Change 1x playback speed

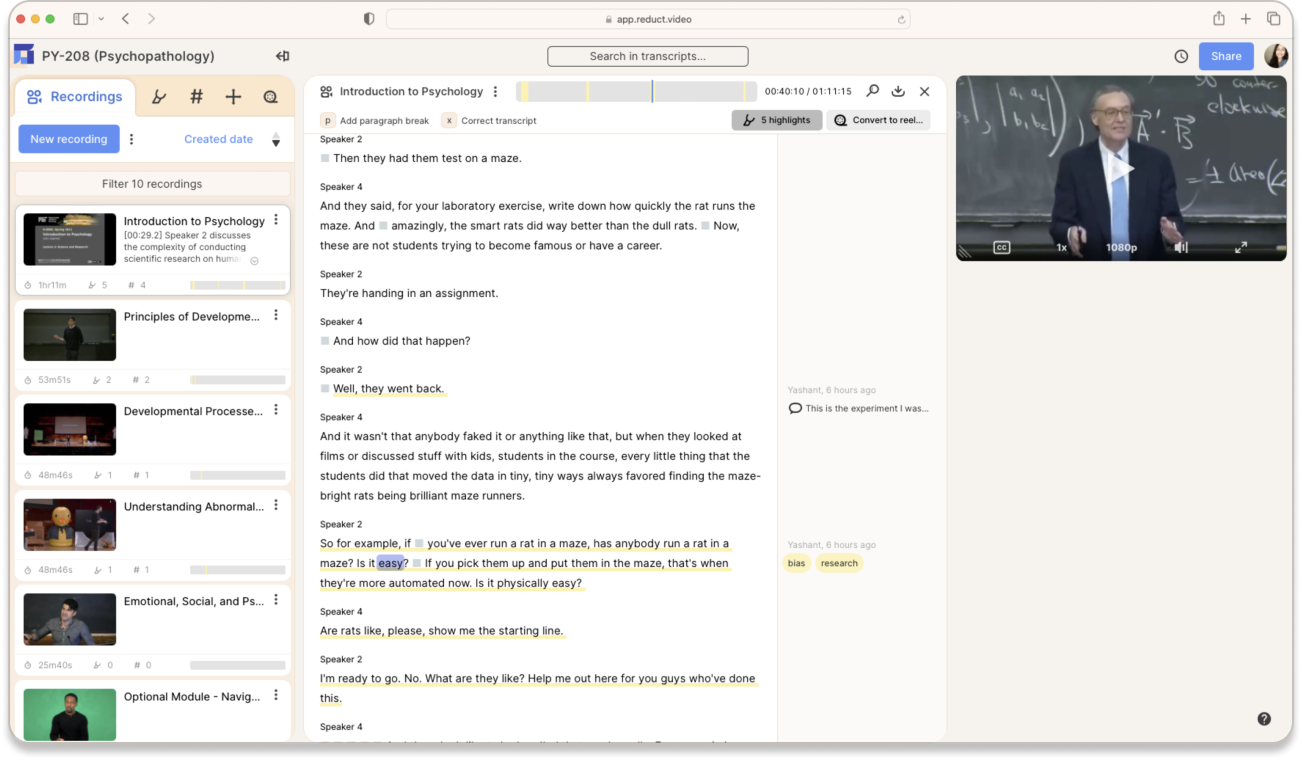(1062, 247)
